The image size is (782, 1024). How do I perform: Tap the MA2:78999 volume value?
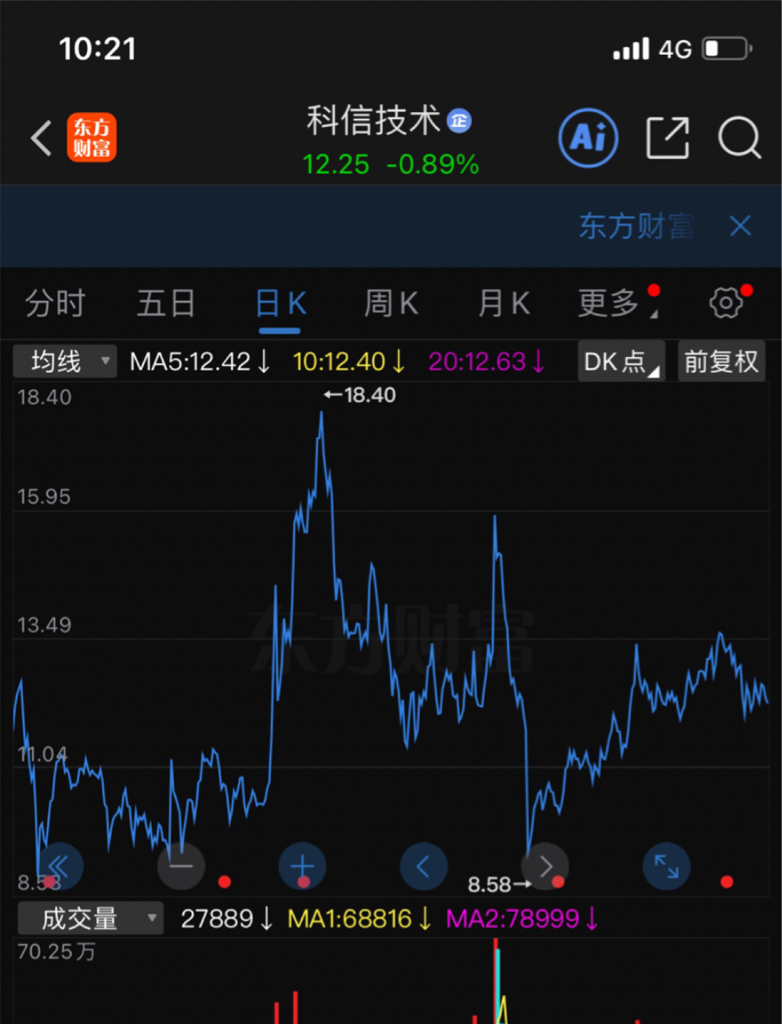point(522,919)
